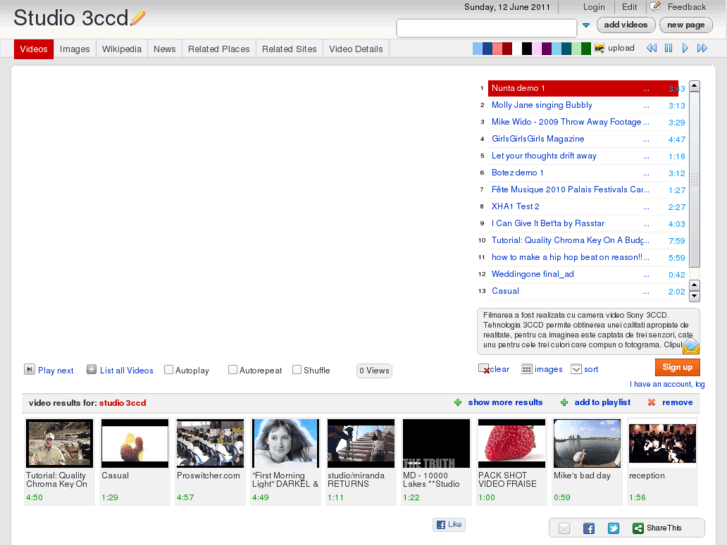The width and height of the screenshot is (727, 545).
Task: Enable the Autoplay checkbox
Action: pos(169,370)
